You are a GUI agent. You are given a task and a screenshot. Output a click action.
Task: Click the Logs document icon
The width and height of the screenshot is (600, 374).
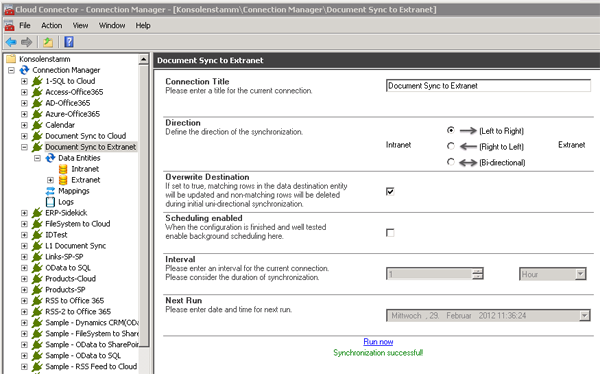[50, 202]
